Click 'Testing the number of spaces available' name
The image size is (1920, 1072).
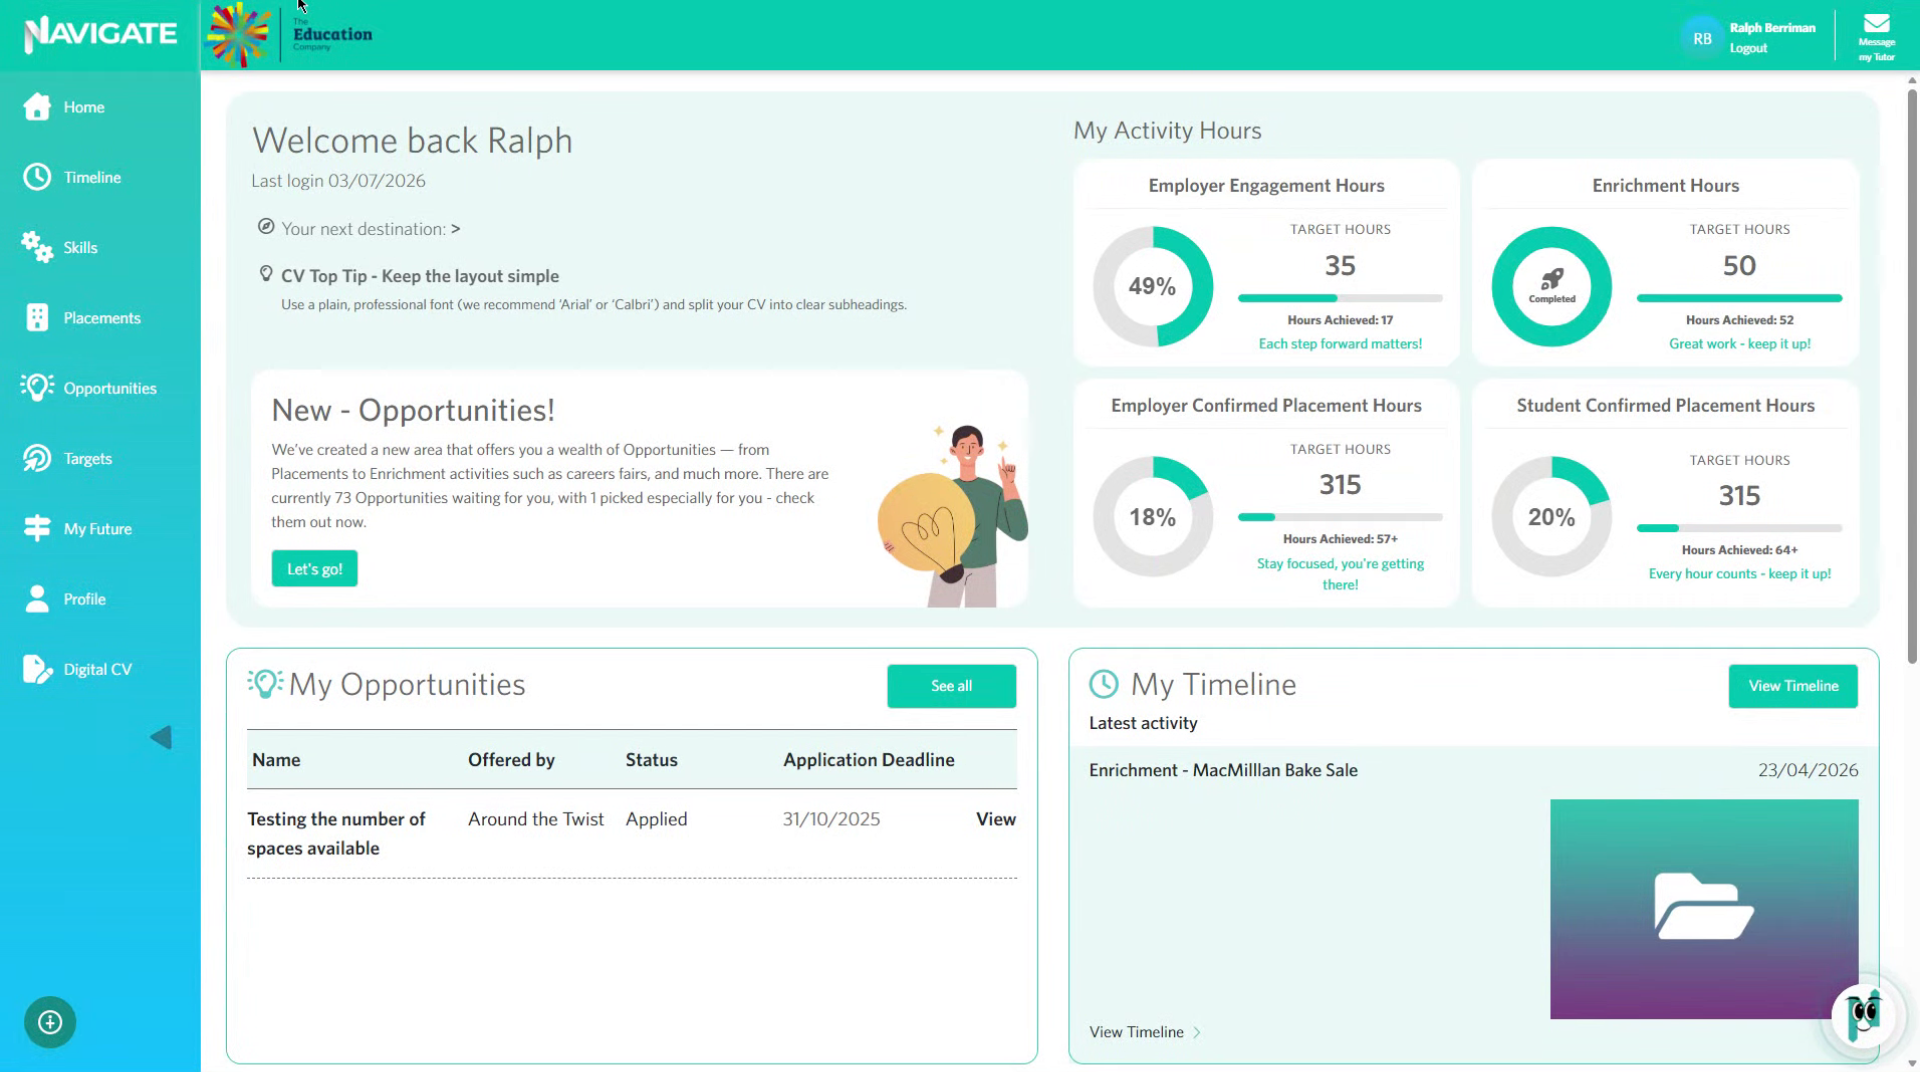pos(336,833)
